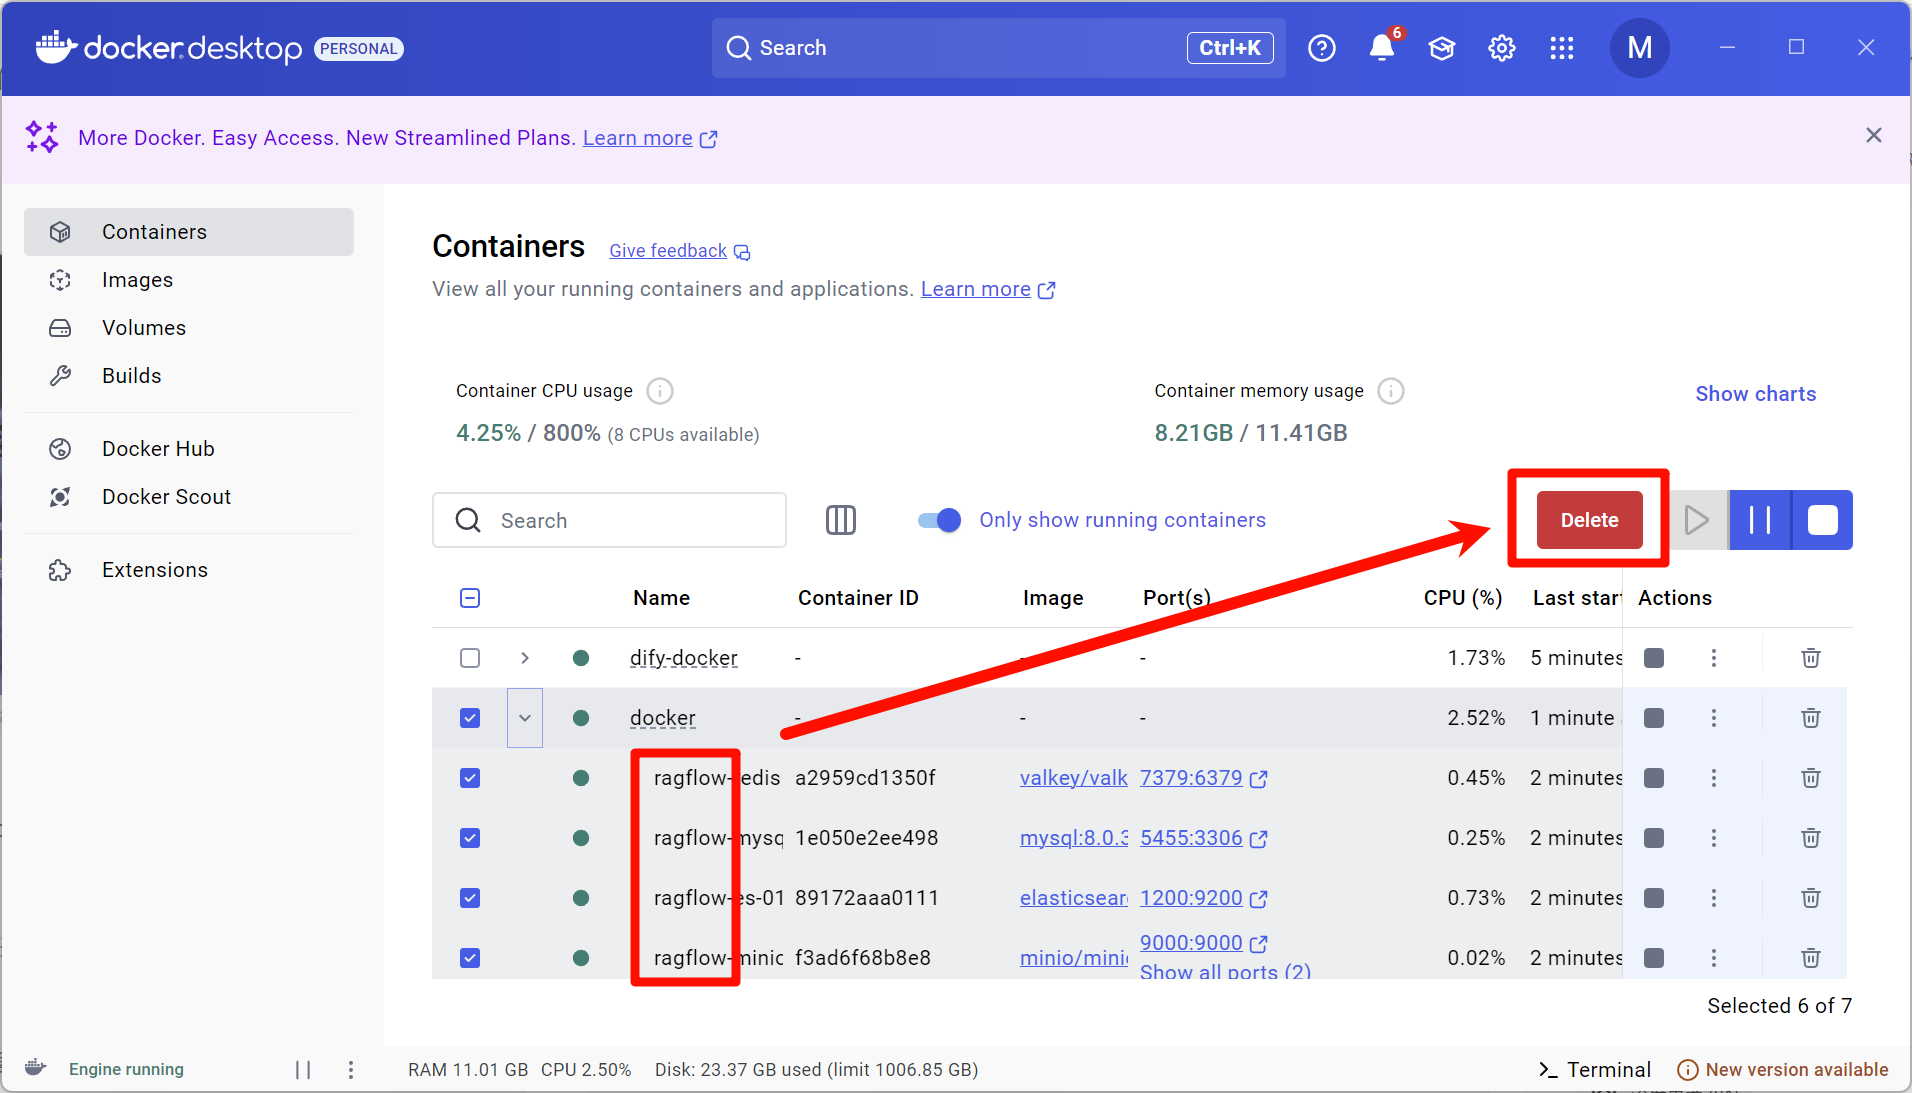Open Docker Scout in sidebar

tap(189, 497)
